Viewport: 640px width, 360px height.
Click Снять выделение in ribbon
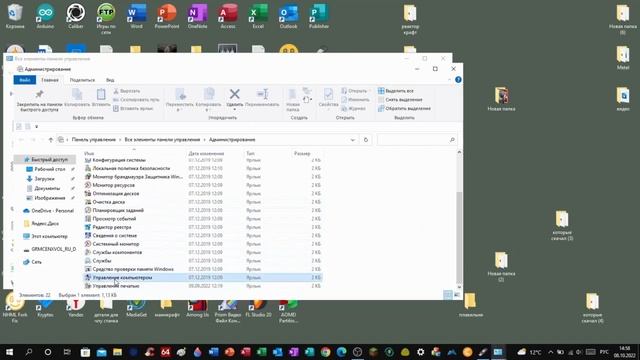[x=400, y=100]
